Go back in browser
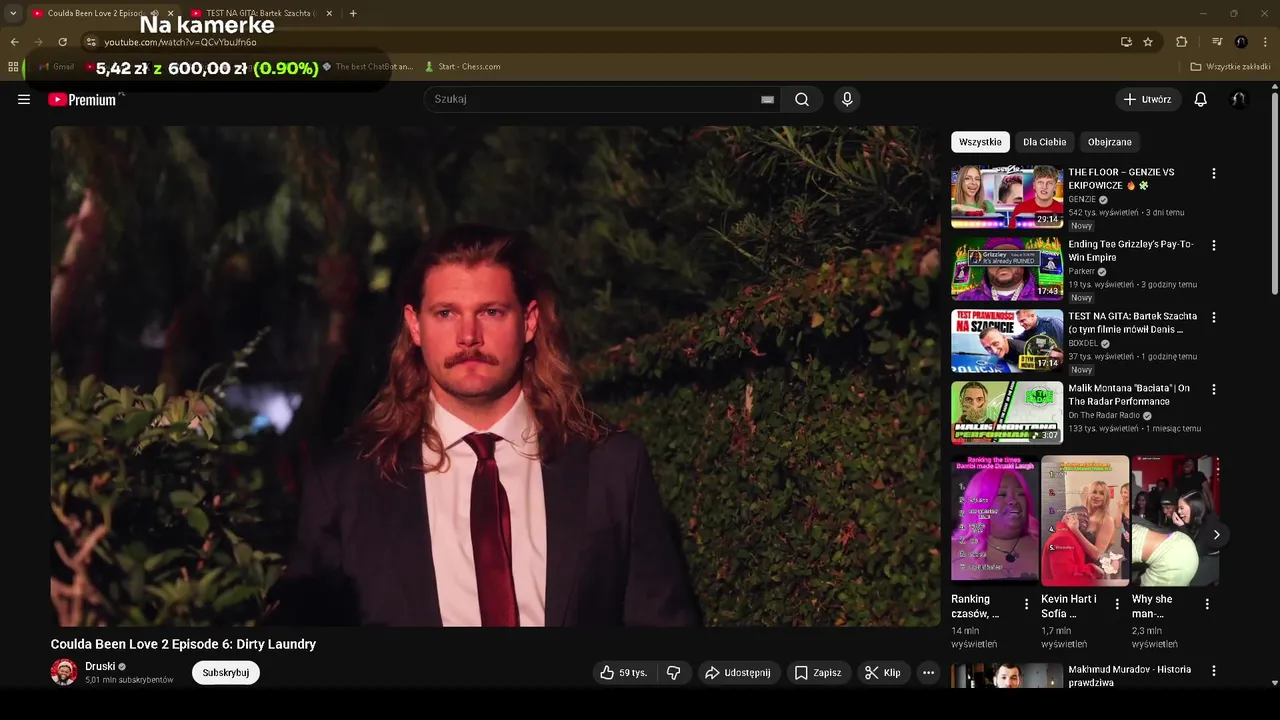This screenshot has height=720, width=1280. [14, 42]
